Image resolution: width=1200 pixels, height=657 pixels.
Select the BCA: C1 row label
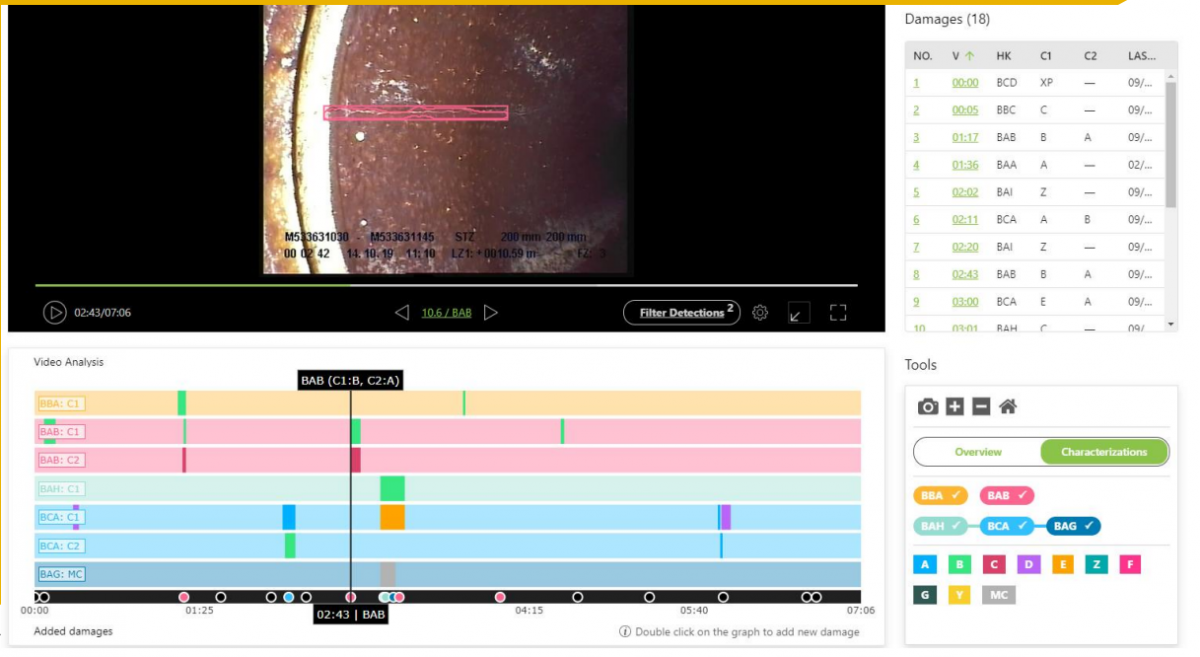tap(60, 517)
